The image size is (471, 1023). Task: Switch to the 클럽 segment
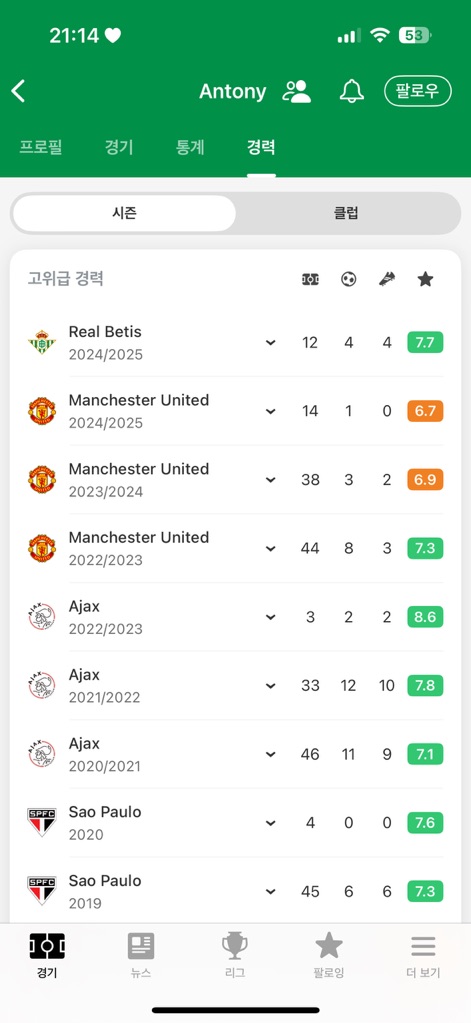coord(346,213)
